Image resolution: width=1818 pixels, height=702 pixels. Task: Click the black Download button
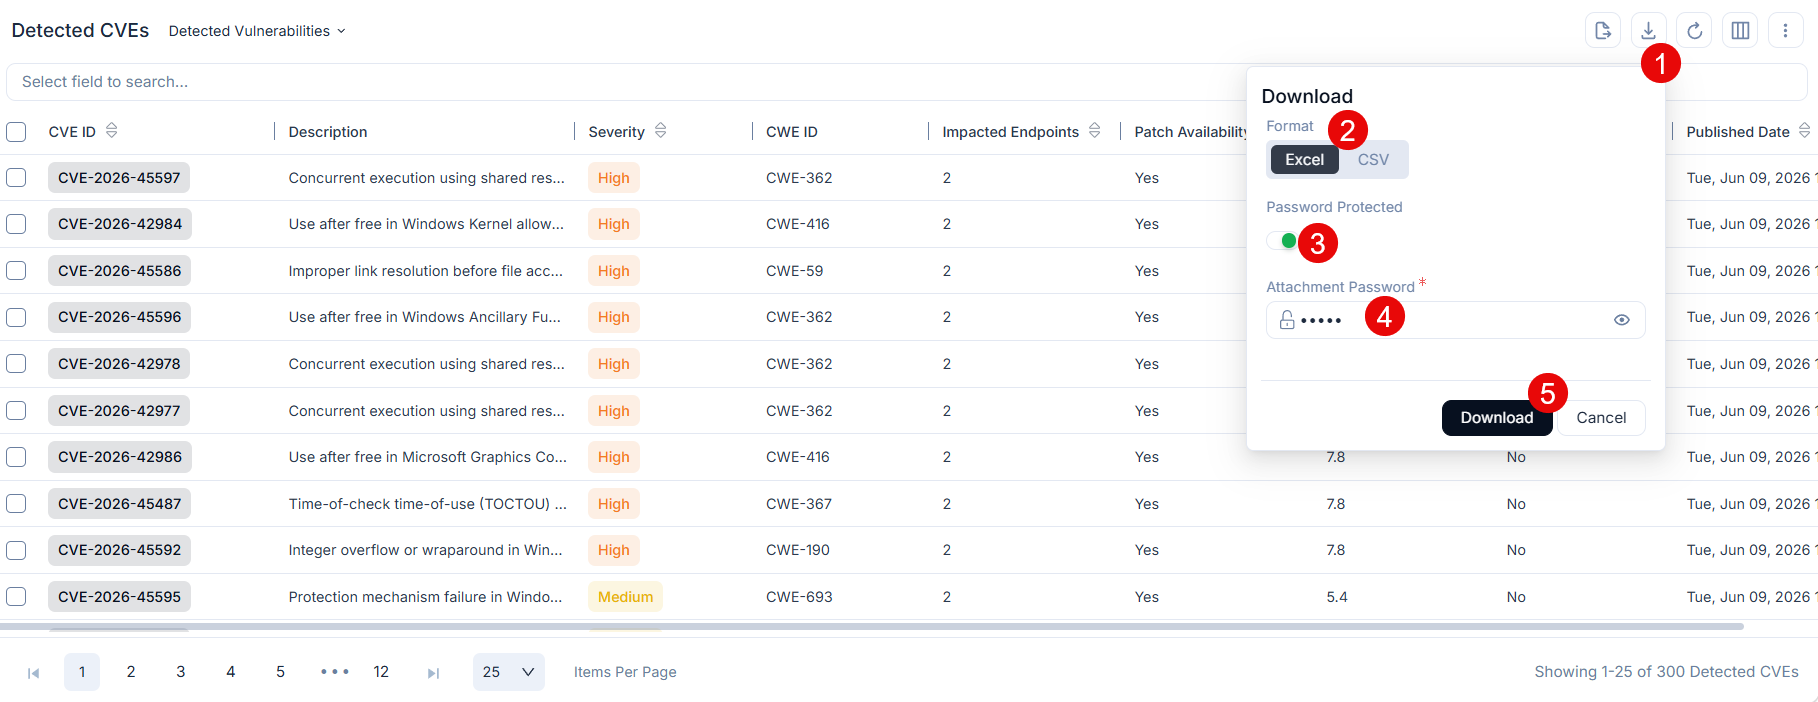click(1496, 418)
